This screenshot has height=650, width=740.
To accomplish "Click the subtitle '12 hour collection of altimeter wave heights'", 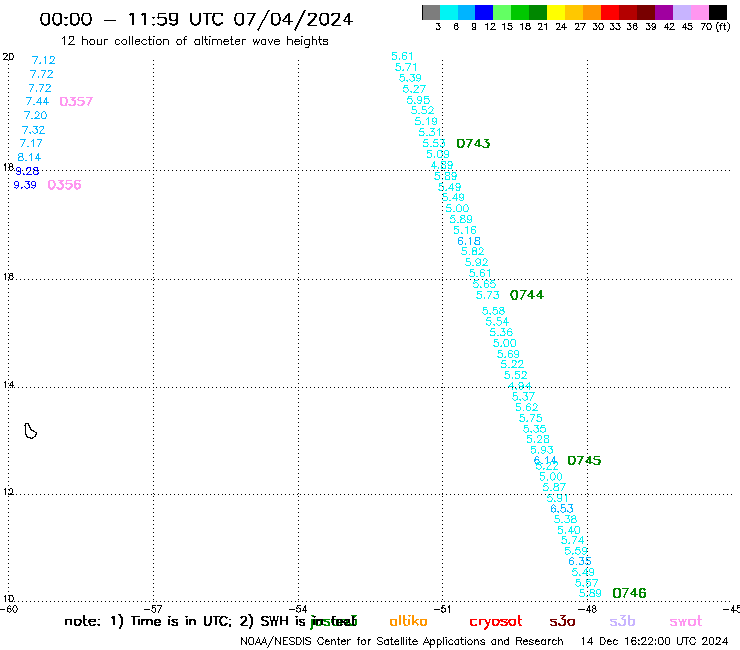I will coord(195,41).
